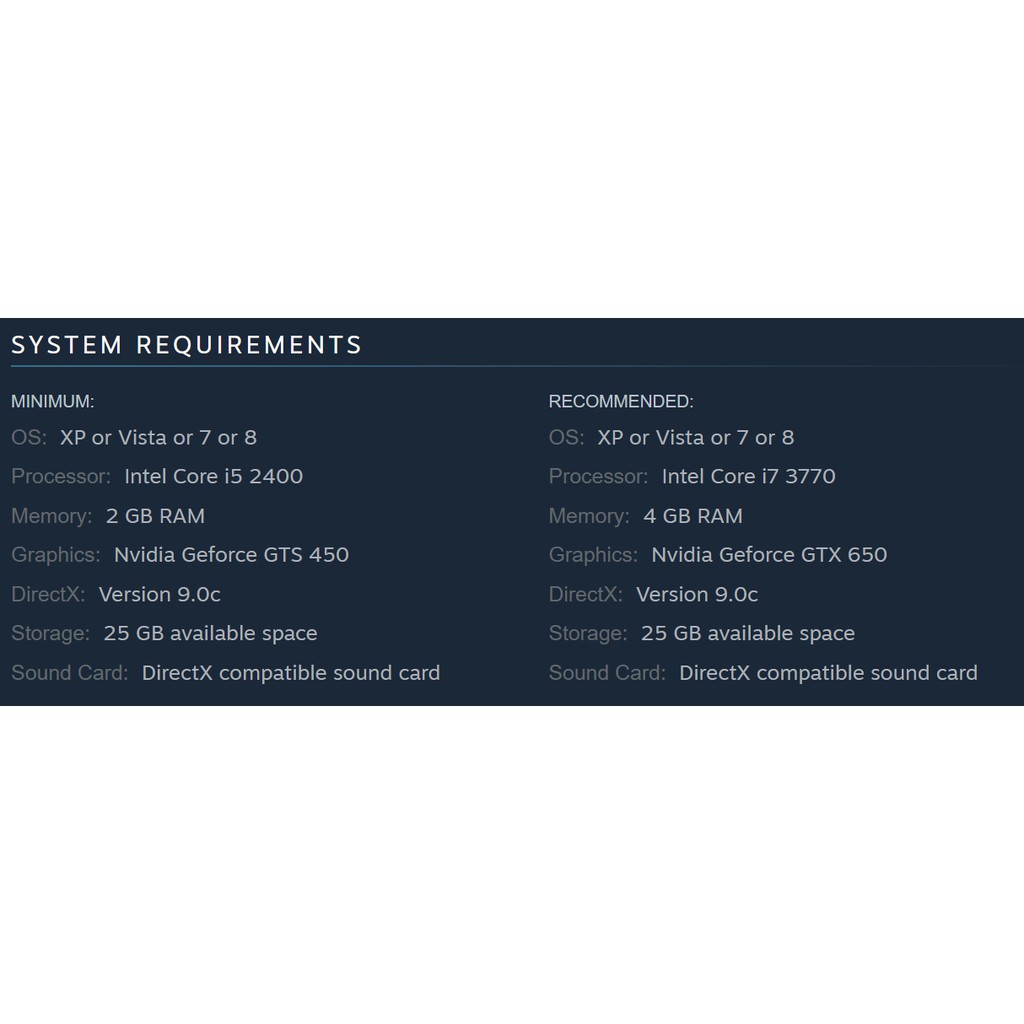Click the recommended OS value XP or Vista

coord(695,437)
